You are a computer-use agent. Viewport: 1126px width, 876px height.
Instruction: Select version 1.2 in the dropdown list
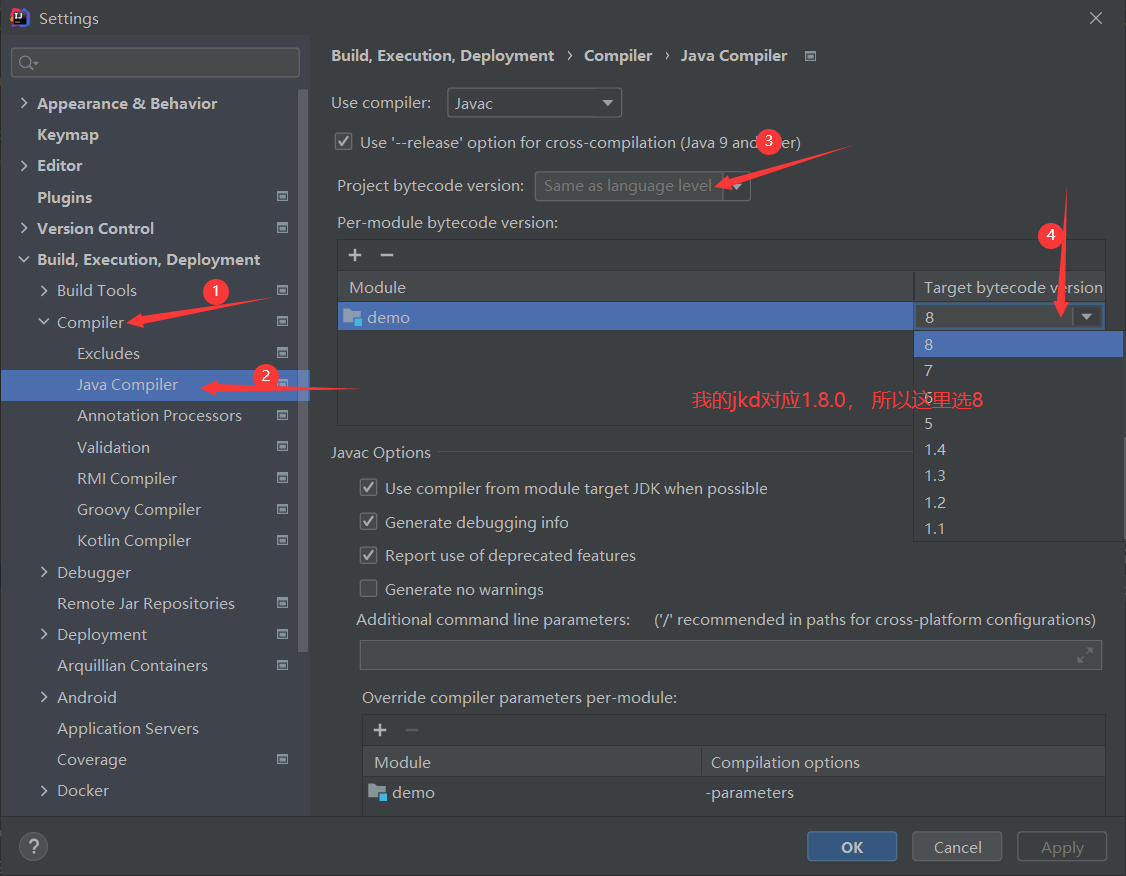tap(1018, 502)
